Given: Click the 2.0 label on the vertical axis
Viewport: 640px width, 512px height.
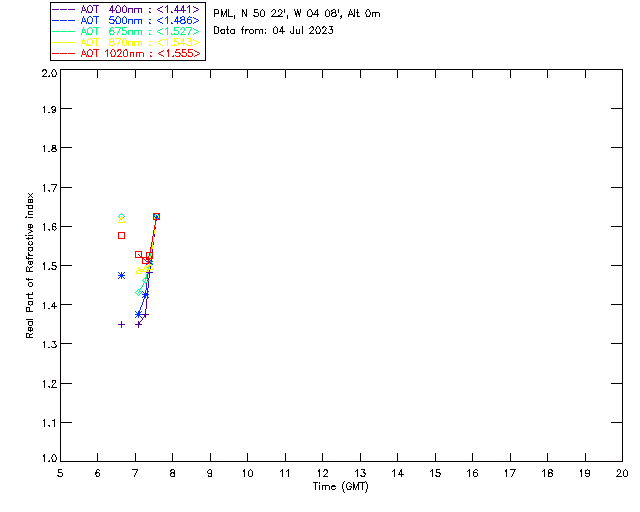Looking at the screenshot, I should coord(49,73).
